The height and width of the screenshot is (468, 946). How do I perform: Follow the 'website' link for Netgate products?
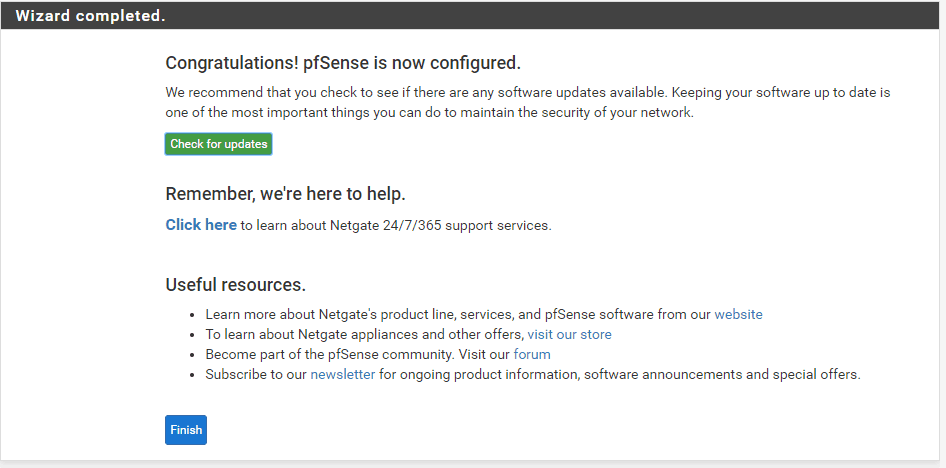pyautogui.click(x=738, y=314)
